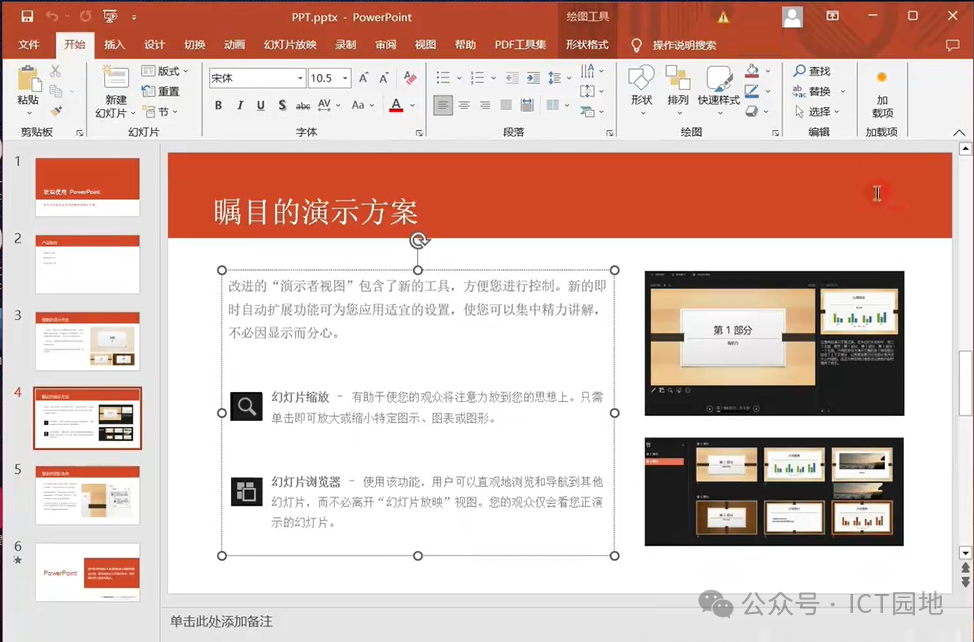Click the Save icon in title bar
Screen dimensions: 974x642
(x=27, y=16)
